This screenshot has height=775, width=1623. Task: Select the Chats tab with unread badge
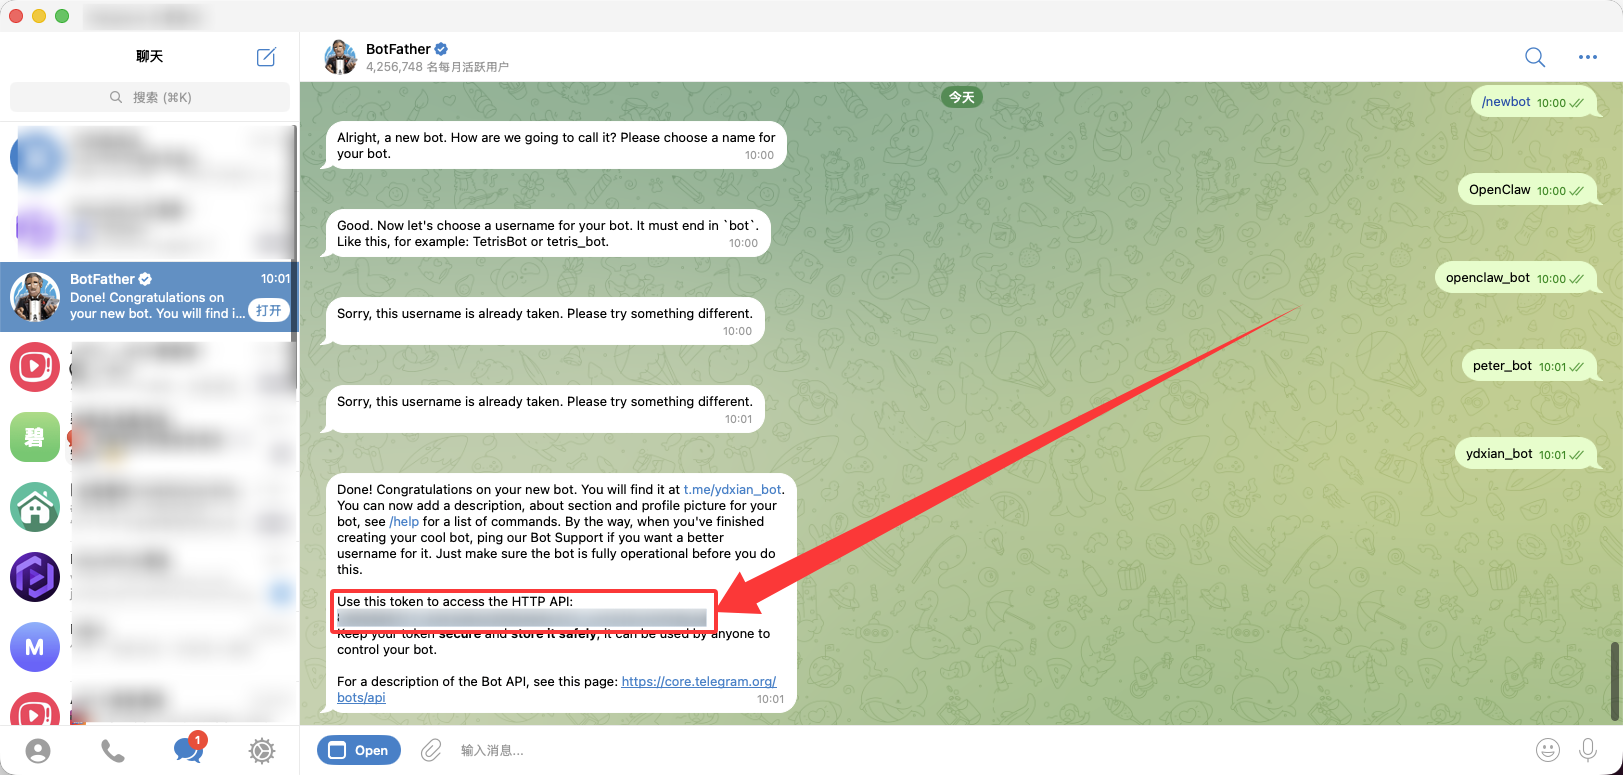(x=187, y=750)
